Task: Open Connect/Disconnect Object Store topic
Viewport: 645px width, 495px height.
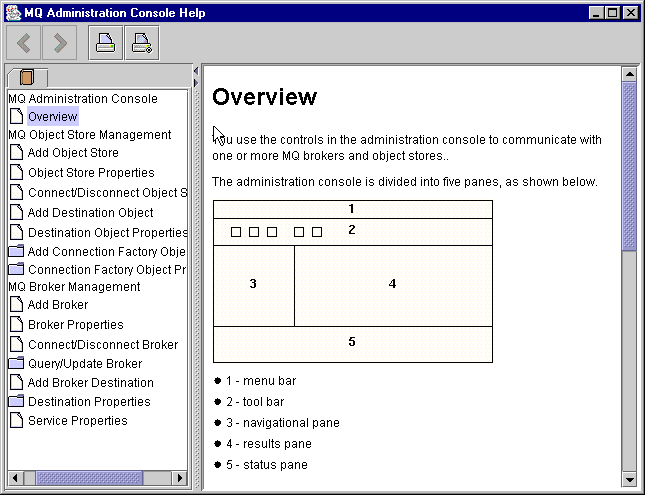Action: point(107,193)
